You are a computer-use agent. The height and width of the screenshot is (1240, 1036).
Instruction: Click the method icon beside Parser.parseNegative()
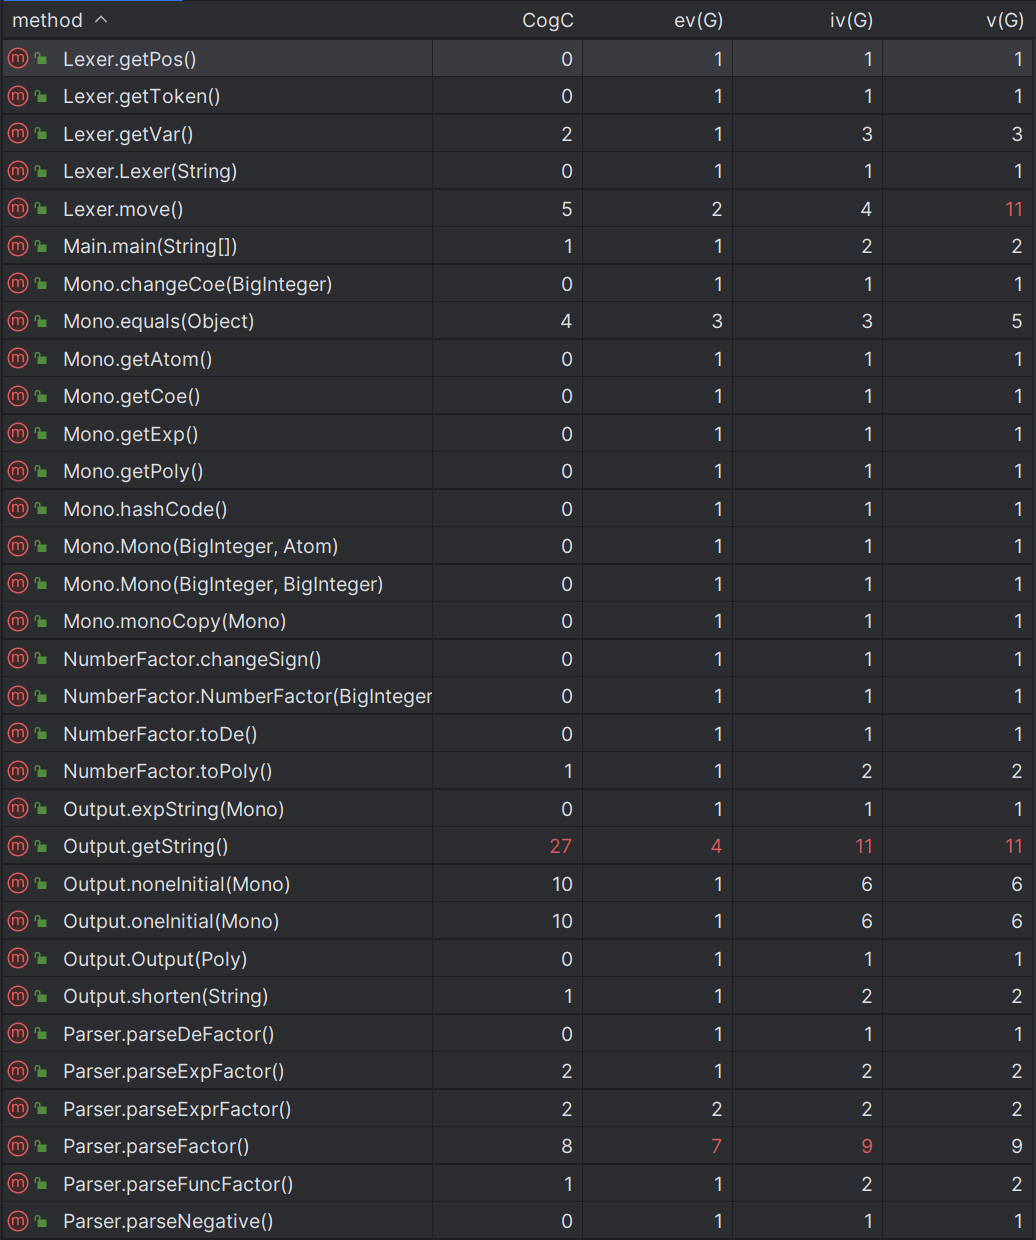coord(17,1221)
